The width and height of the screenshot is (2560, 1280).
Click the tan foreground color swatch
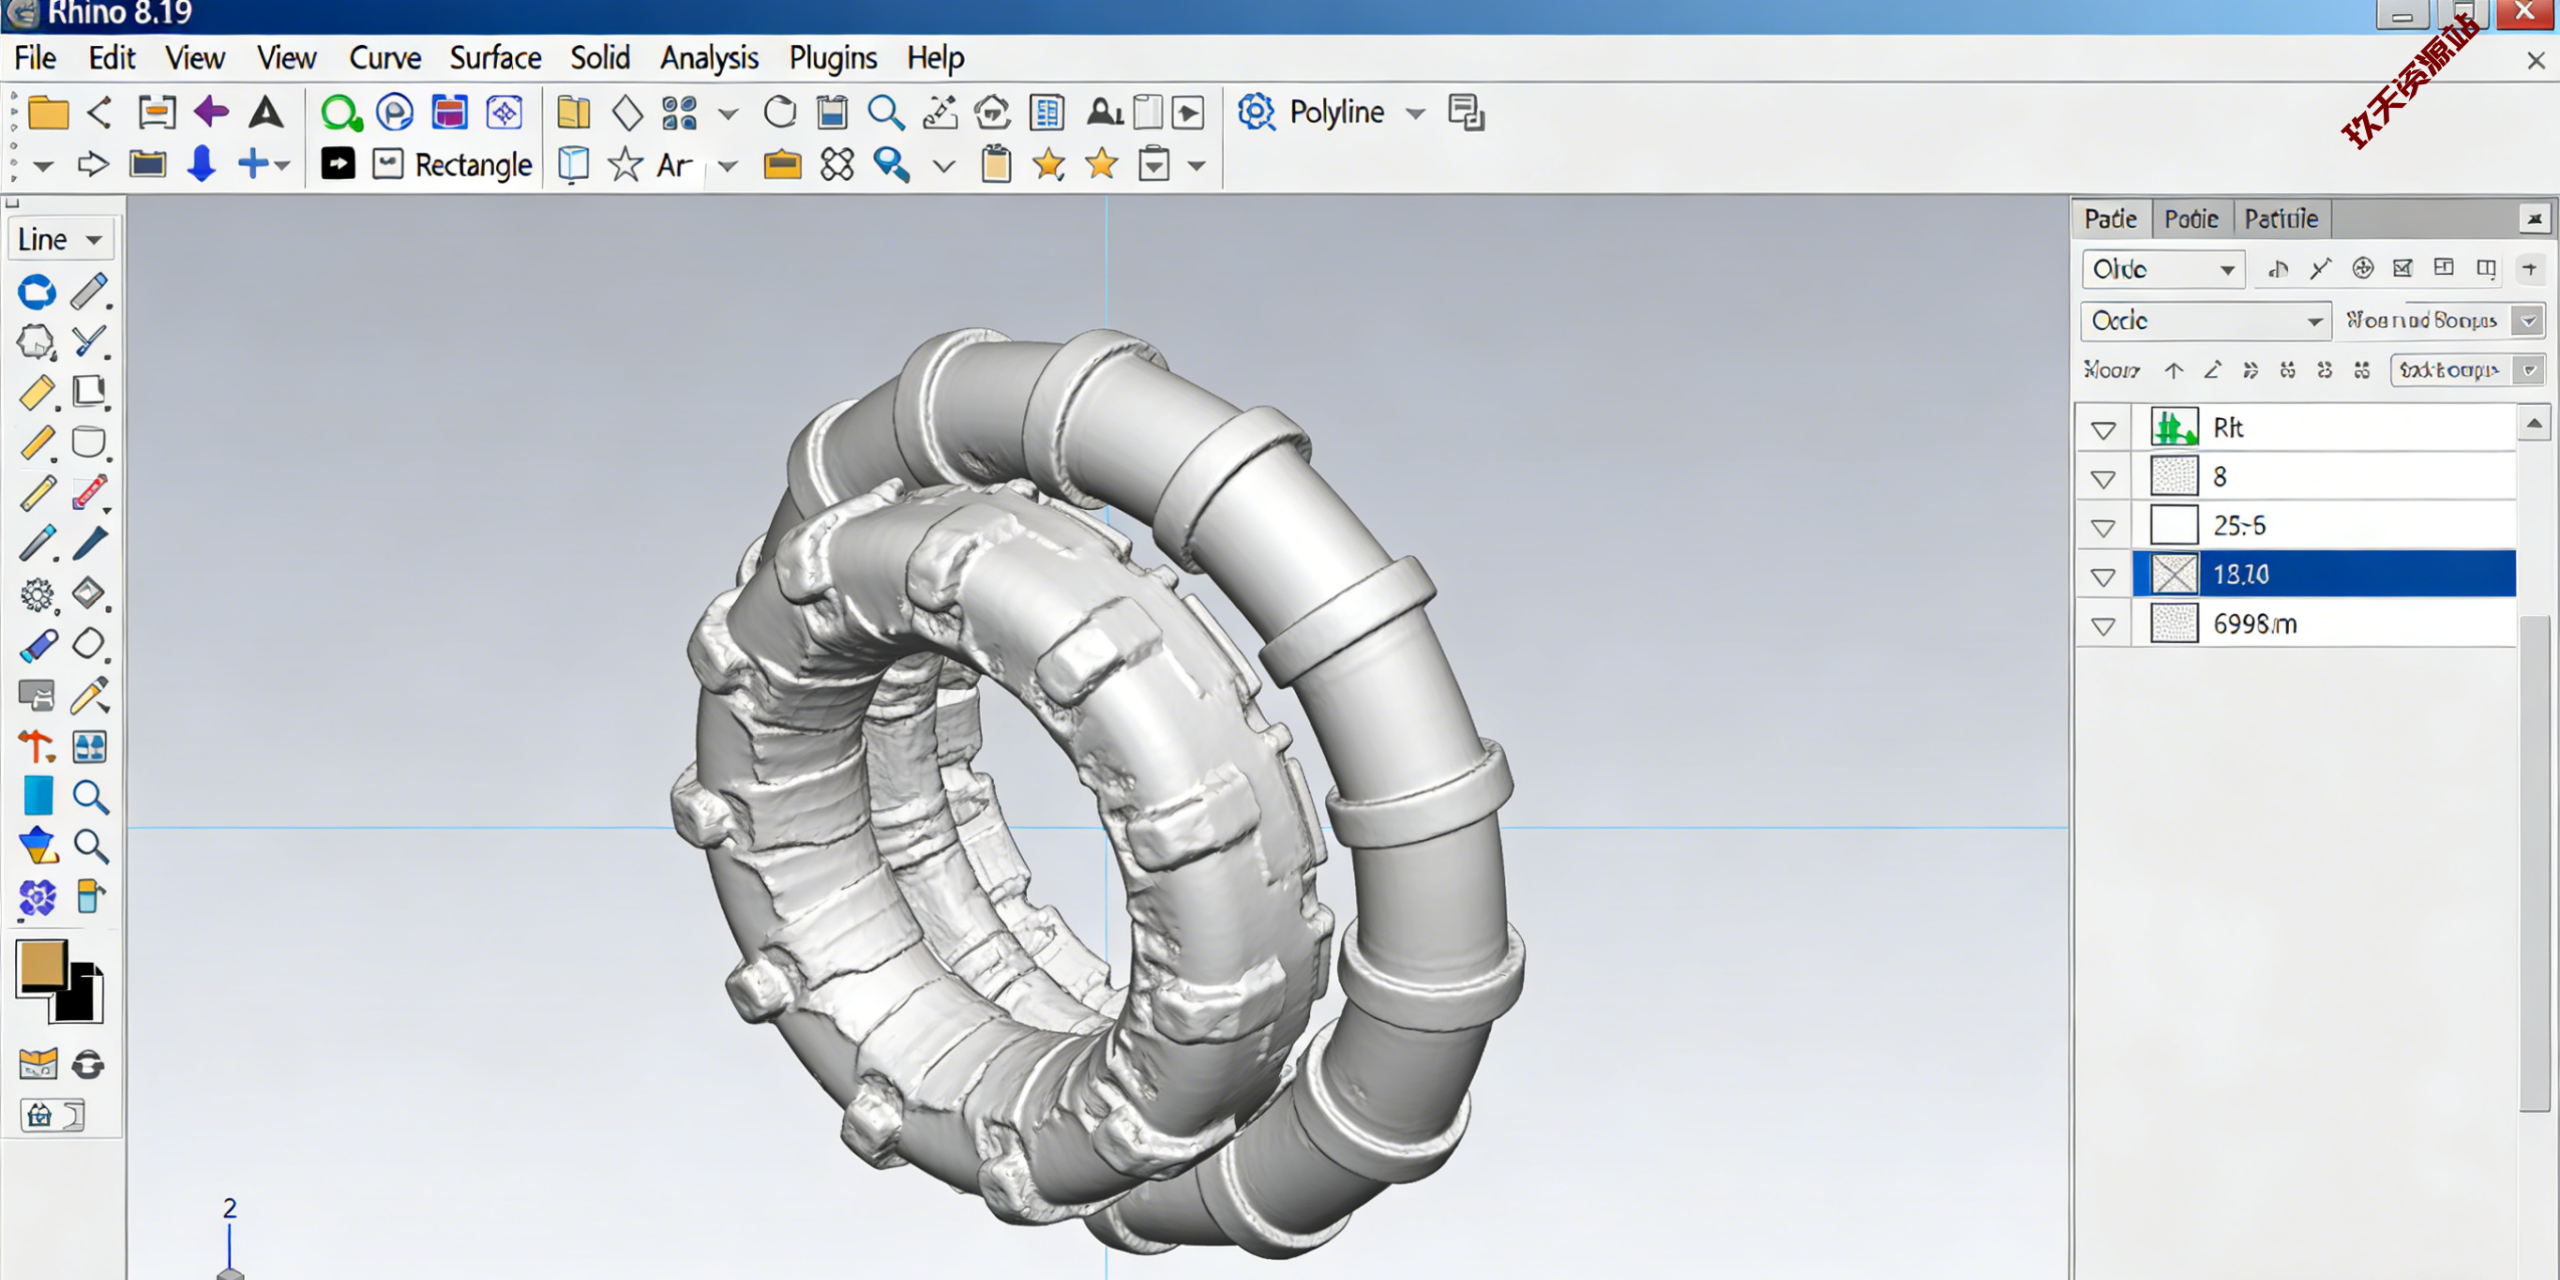[42, 965]
